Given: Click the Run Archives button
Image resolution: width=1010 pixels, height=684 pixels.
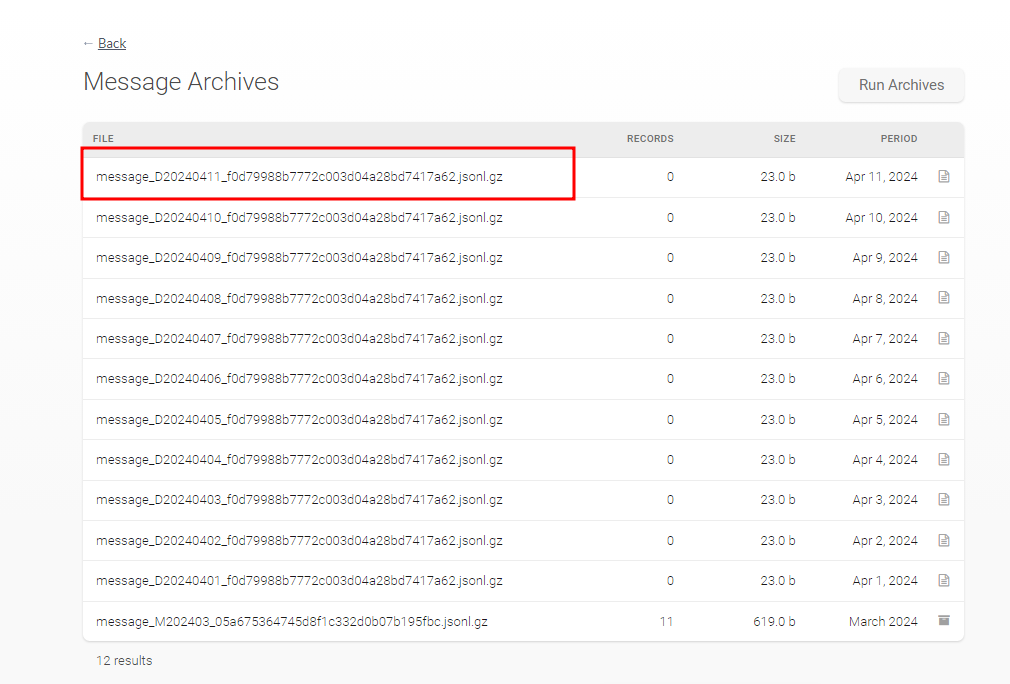Looking at the screenshot, I should coord(901,85).
